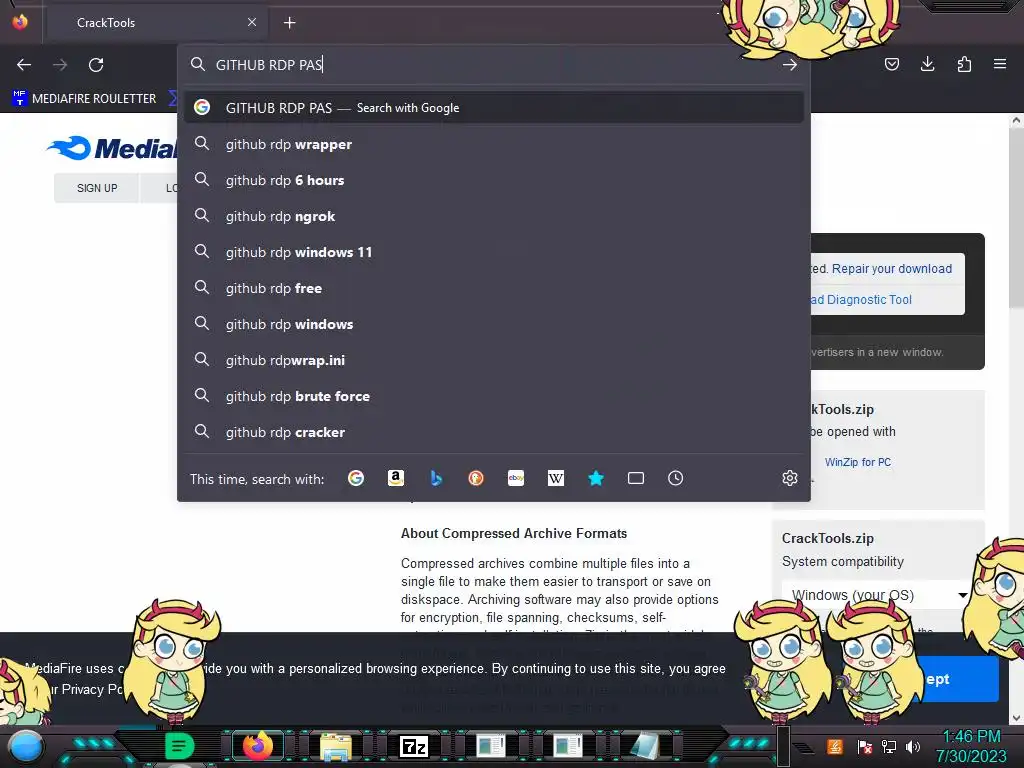The height and width of the screenshot is (768, 1024).
Task: Open the downloads panel icon
Action: pos(927,64)
